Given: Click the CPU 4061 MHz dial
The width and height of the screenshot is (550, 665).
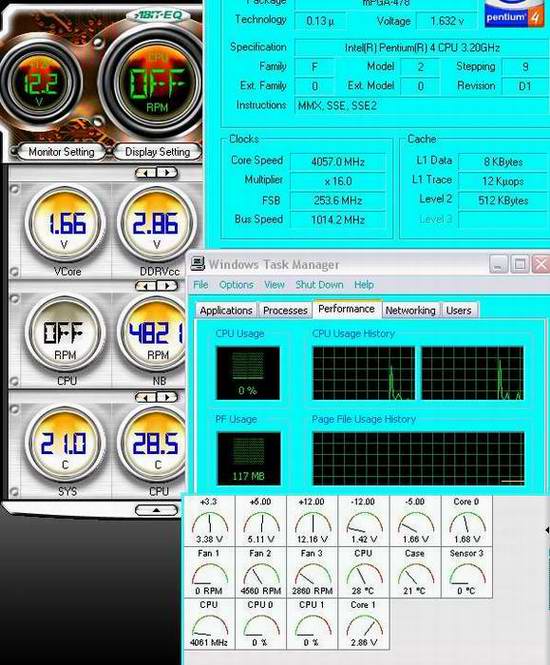Looking at the screenshot, I should click(x=209, y=624).
